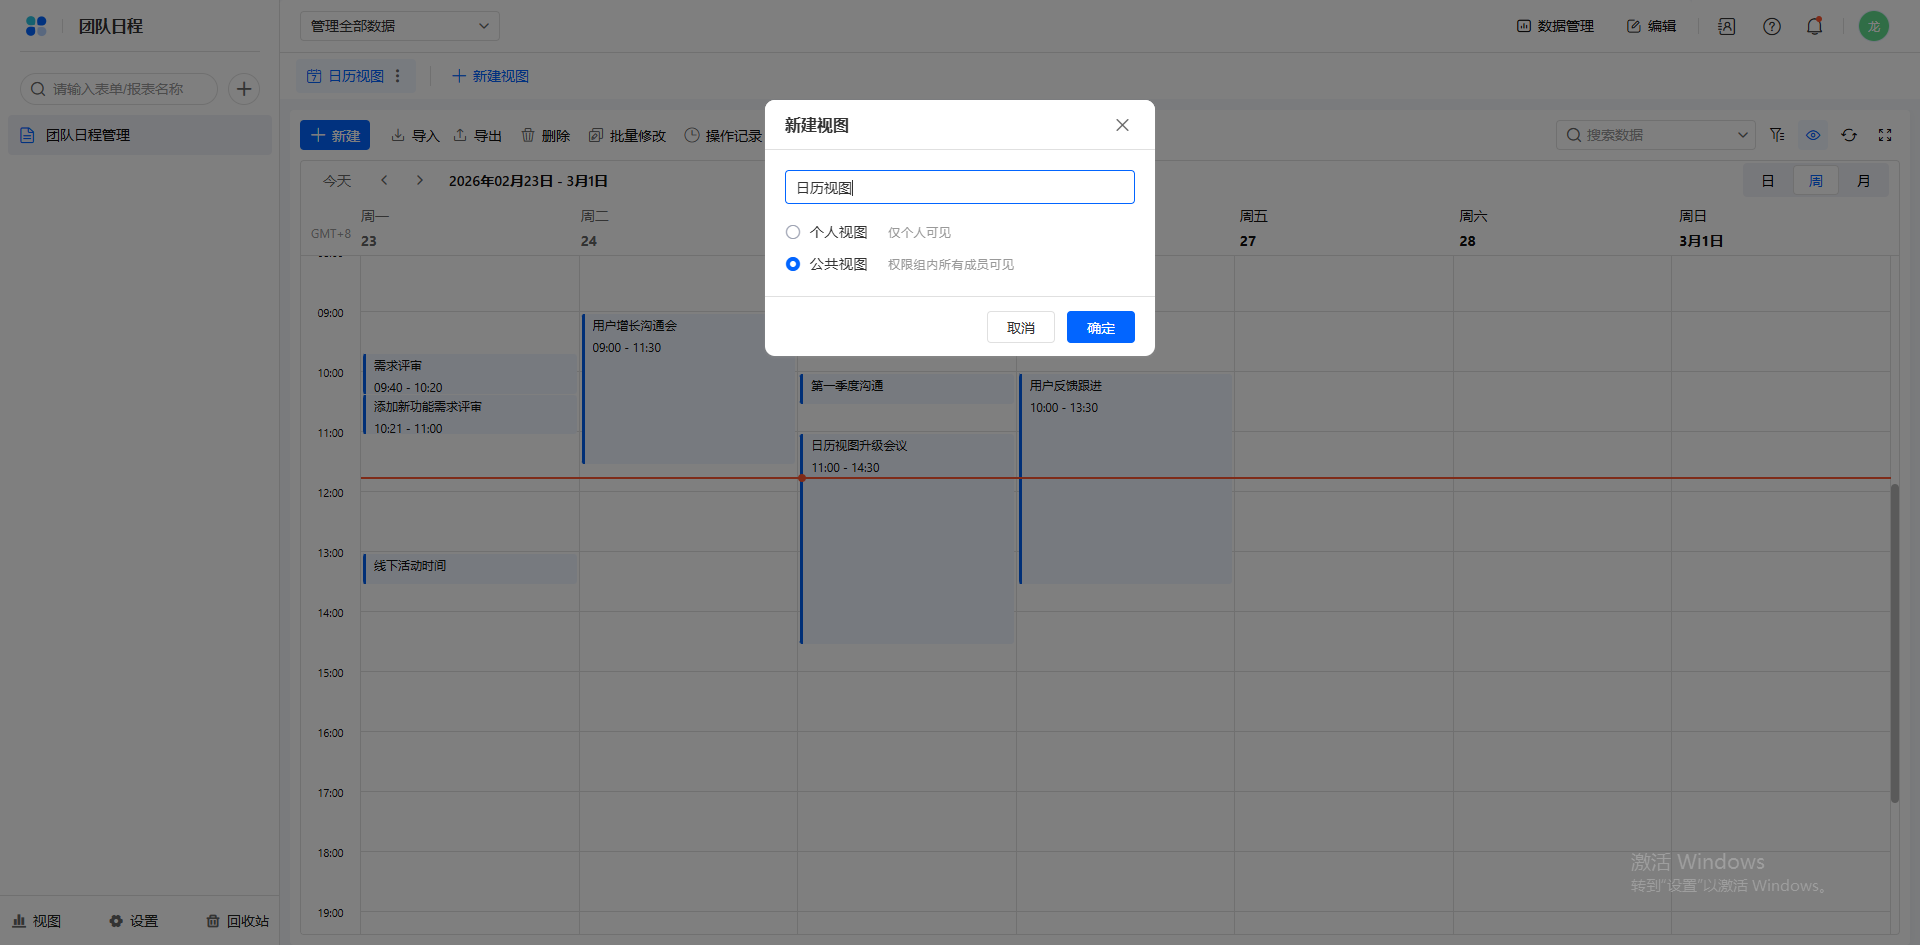Click the refresh data icon
This screenshot has width=1920, height=945.
tap(1849, 135)
